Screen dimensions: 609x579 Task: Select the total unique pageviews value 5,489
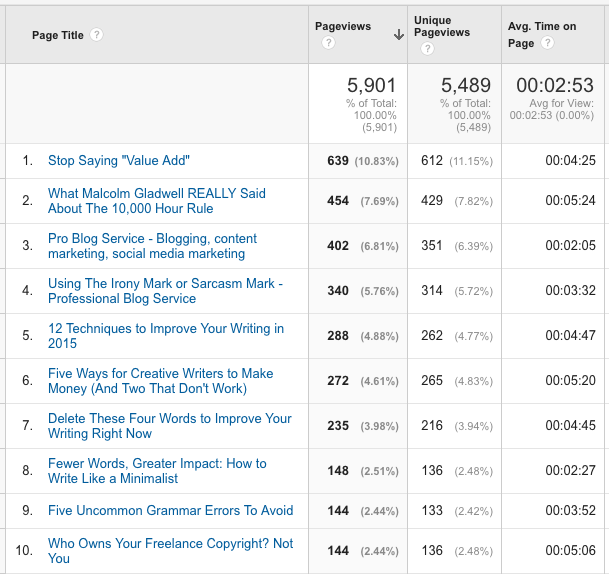466,85
